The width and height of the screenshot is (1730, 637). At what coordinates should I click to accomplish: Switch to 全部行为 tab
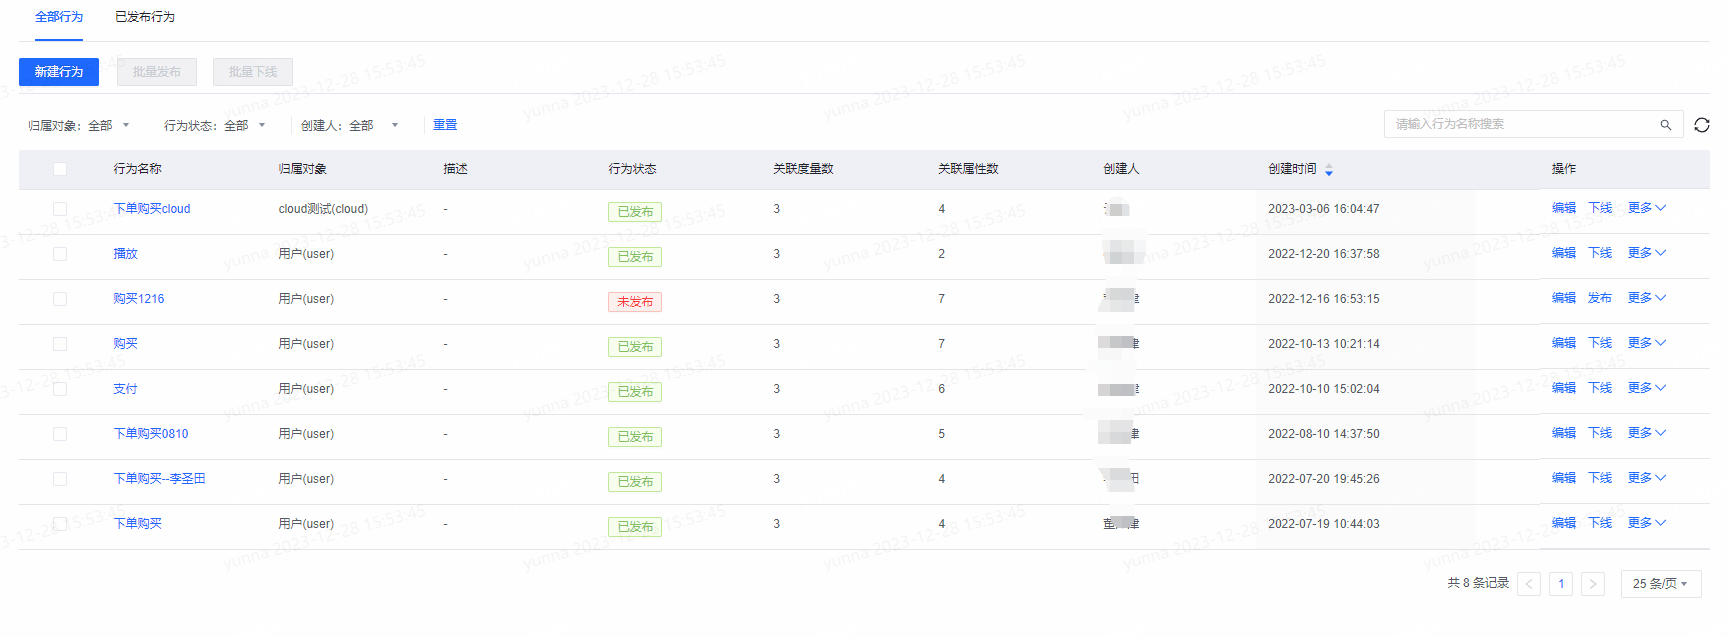coord(59,17)
